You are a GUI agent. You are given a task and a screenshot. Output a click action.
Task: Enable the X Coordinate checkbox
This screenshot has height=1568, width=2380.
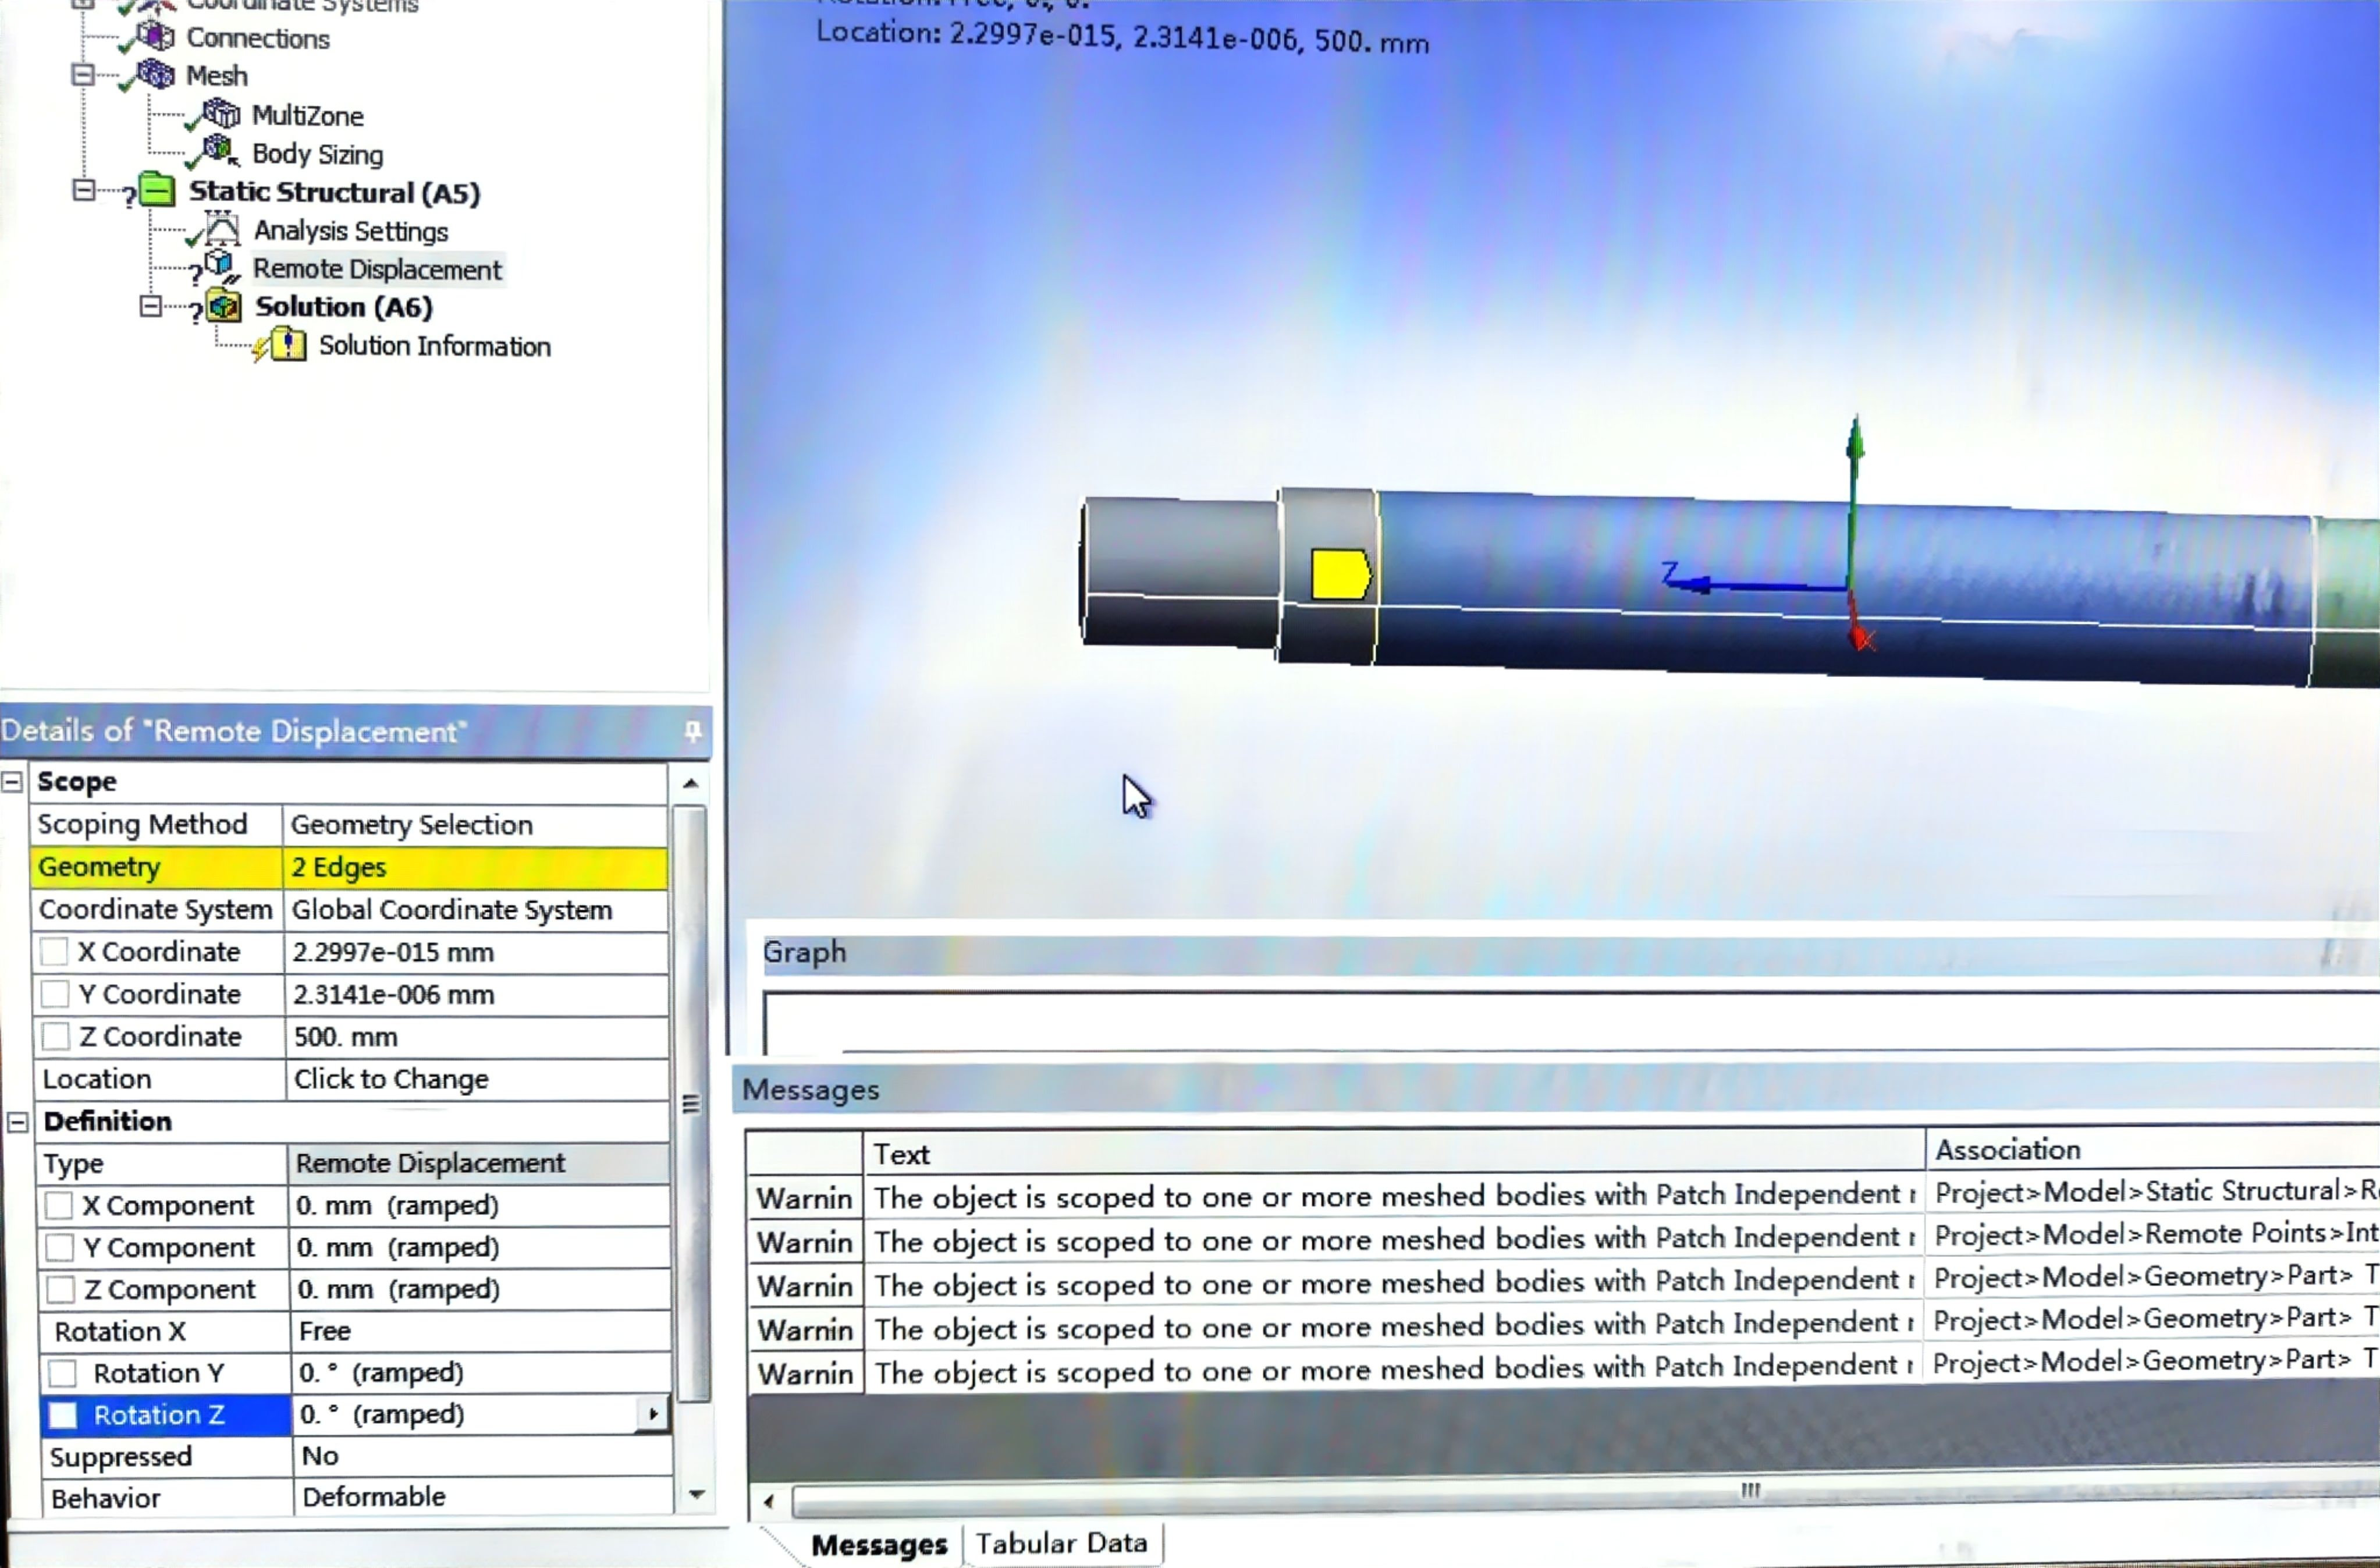pyautogui.click(x=55, y=951)
